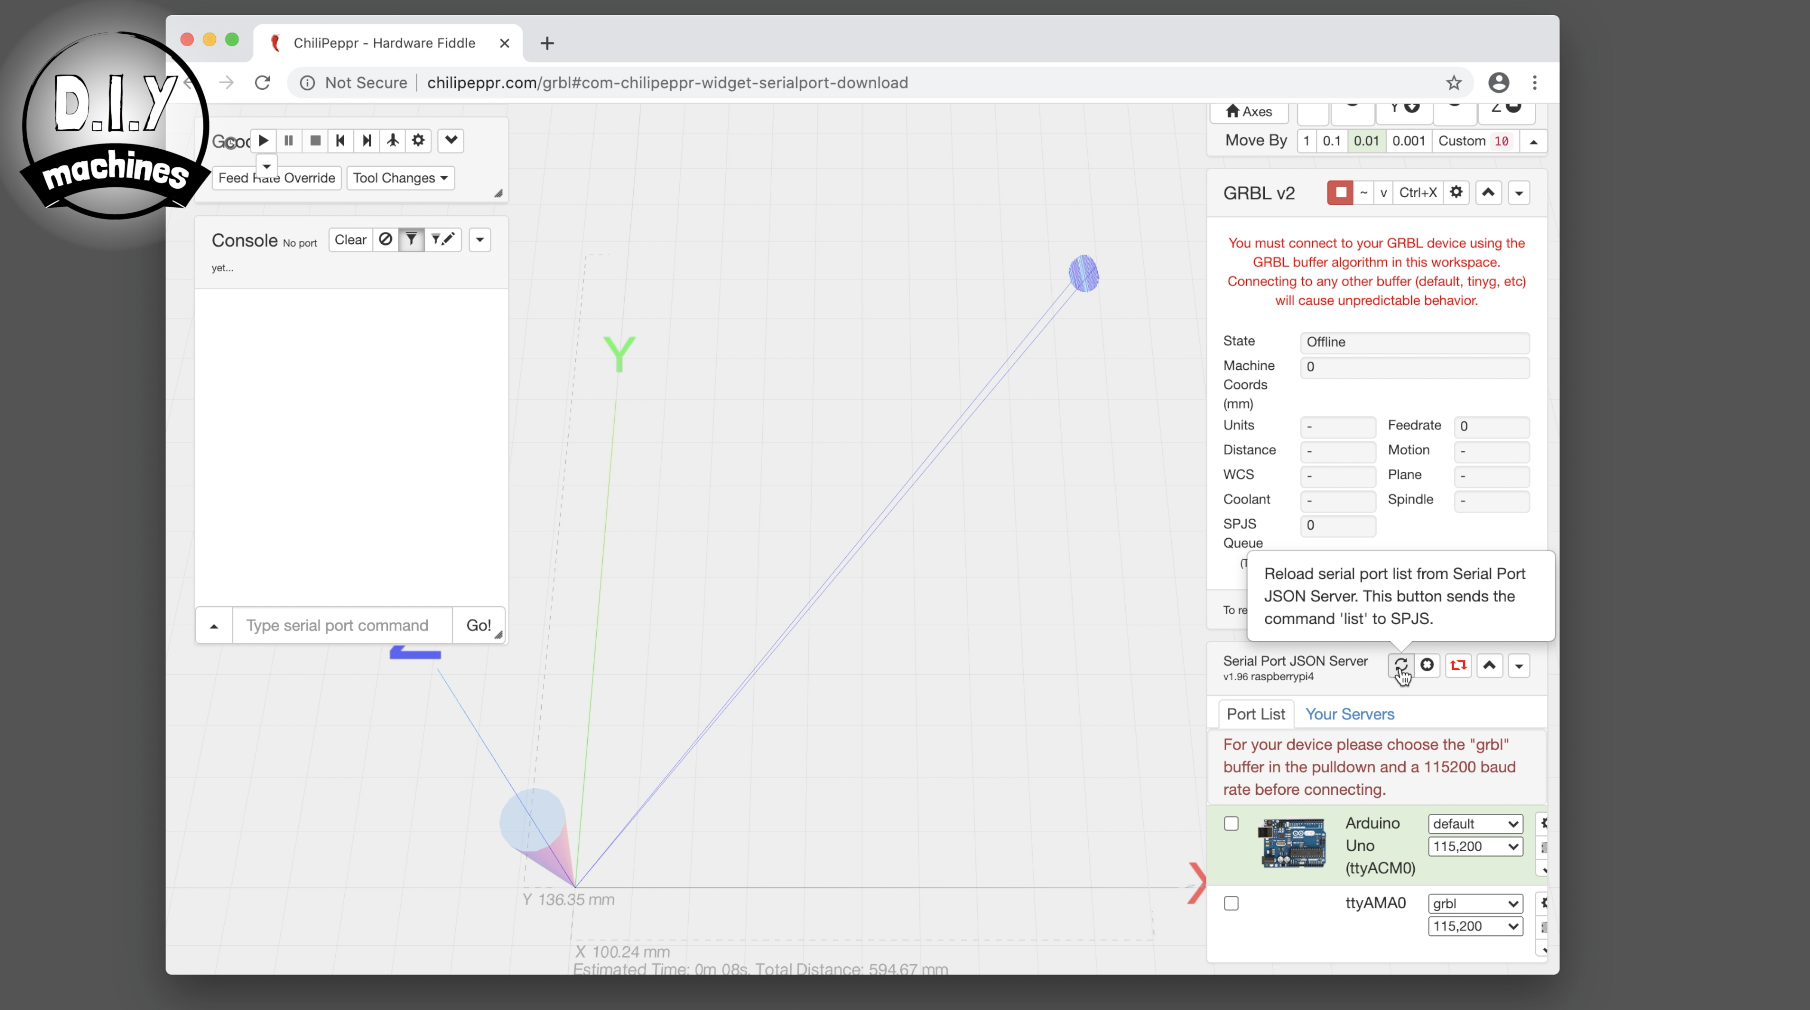Image resolution: width=1810 pixels, height=1010 pixels.
Task: Set Move By to 0.001
Action: point(1409,141)
